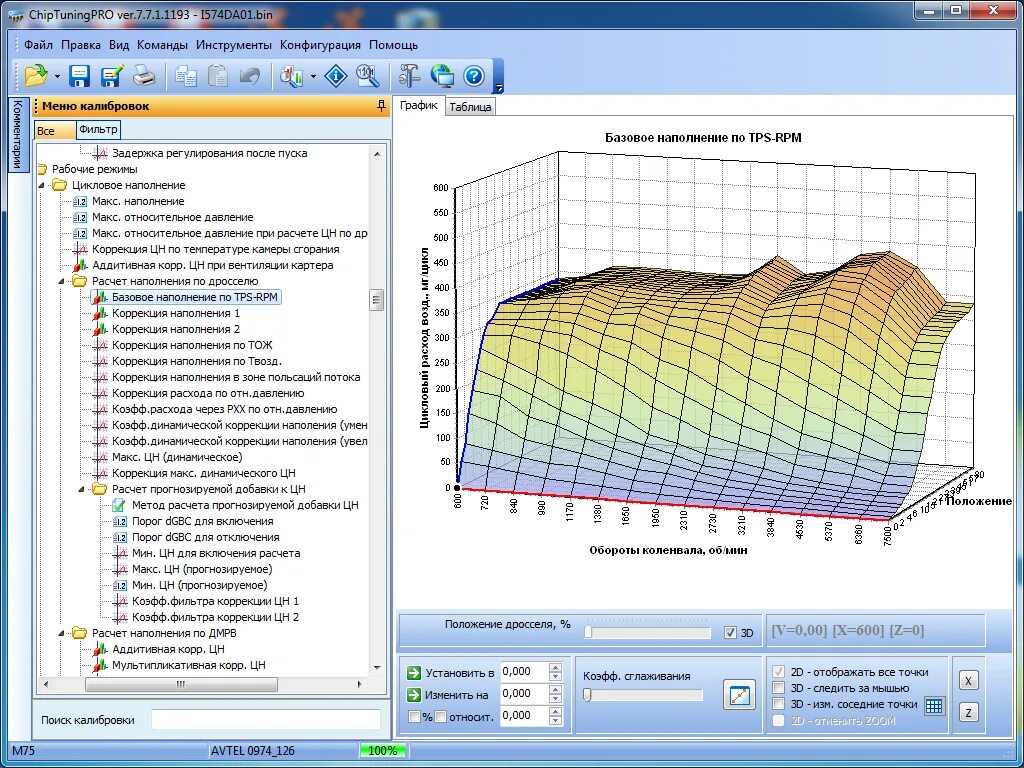This screenshot has width=1024, height=768.
Task: Click the Copy toolbar icon
Action: click(x=186, y=76)
